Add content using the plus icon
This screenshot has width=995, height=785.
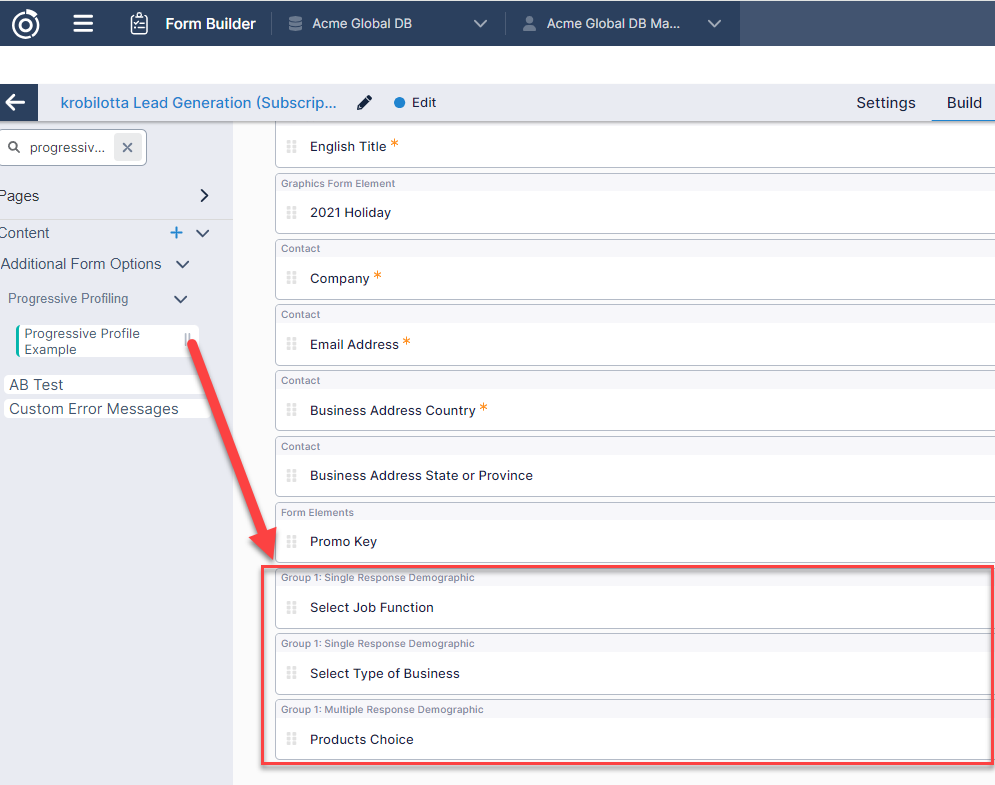177,233
